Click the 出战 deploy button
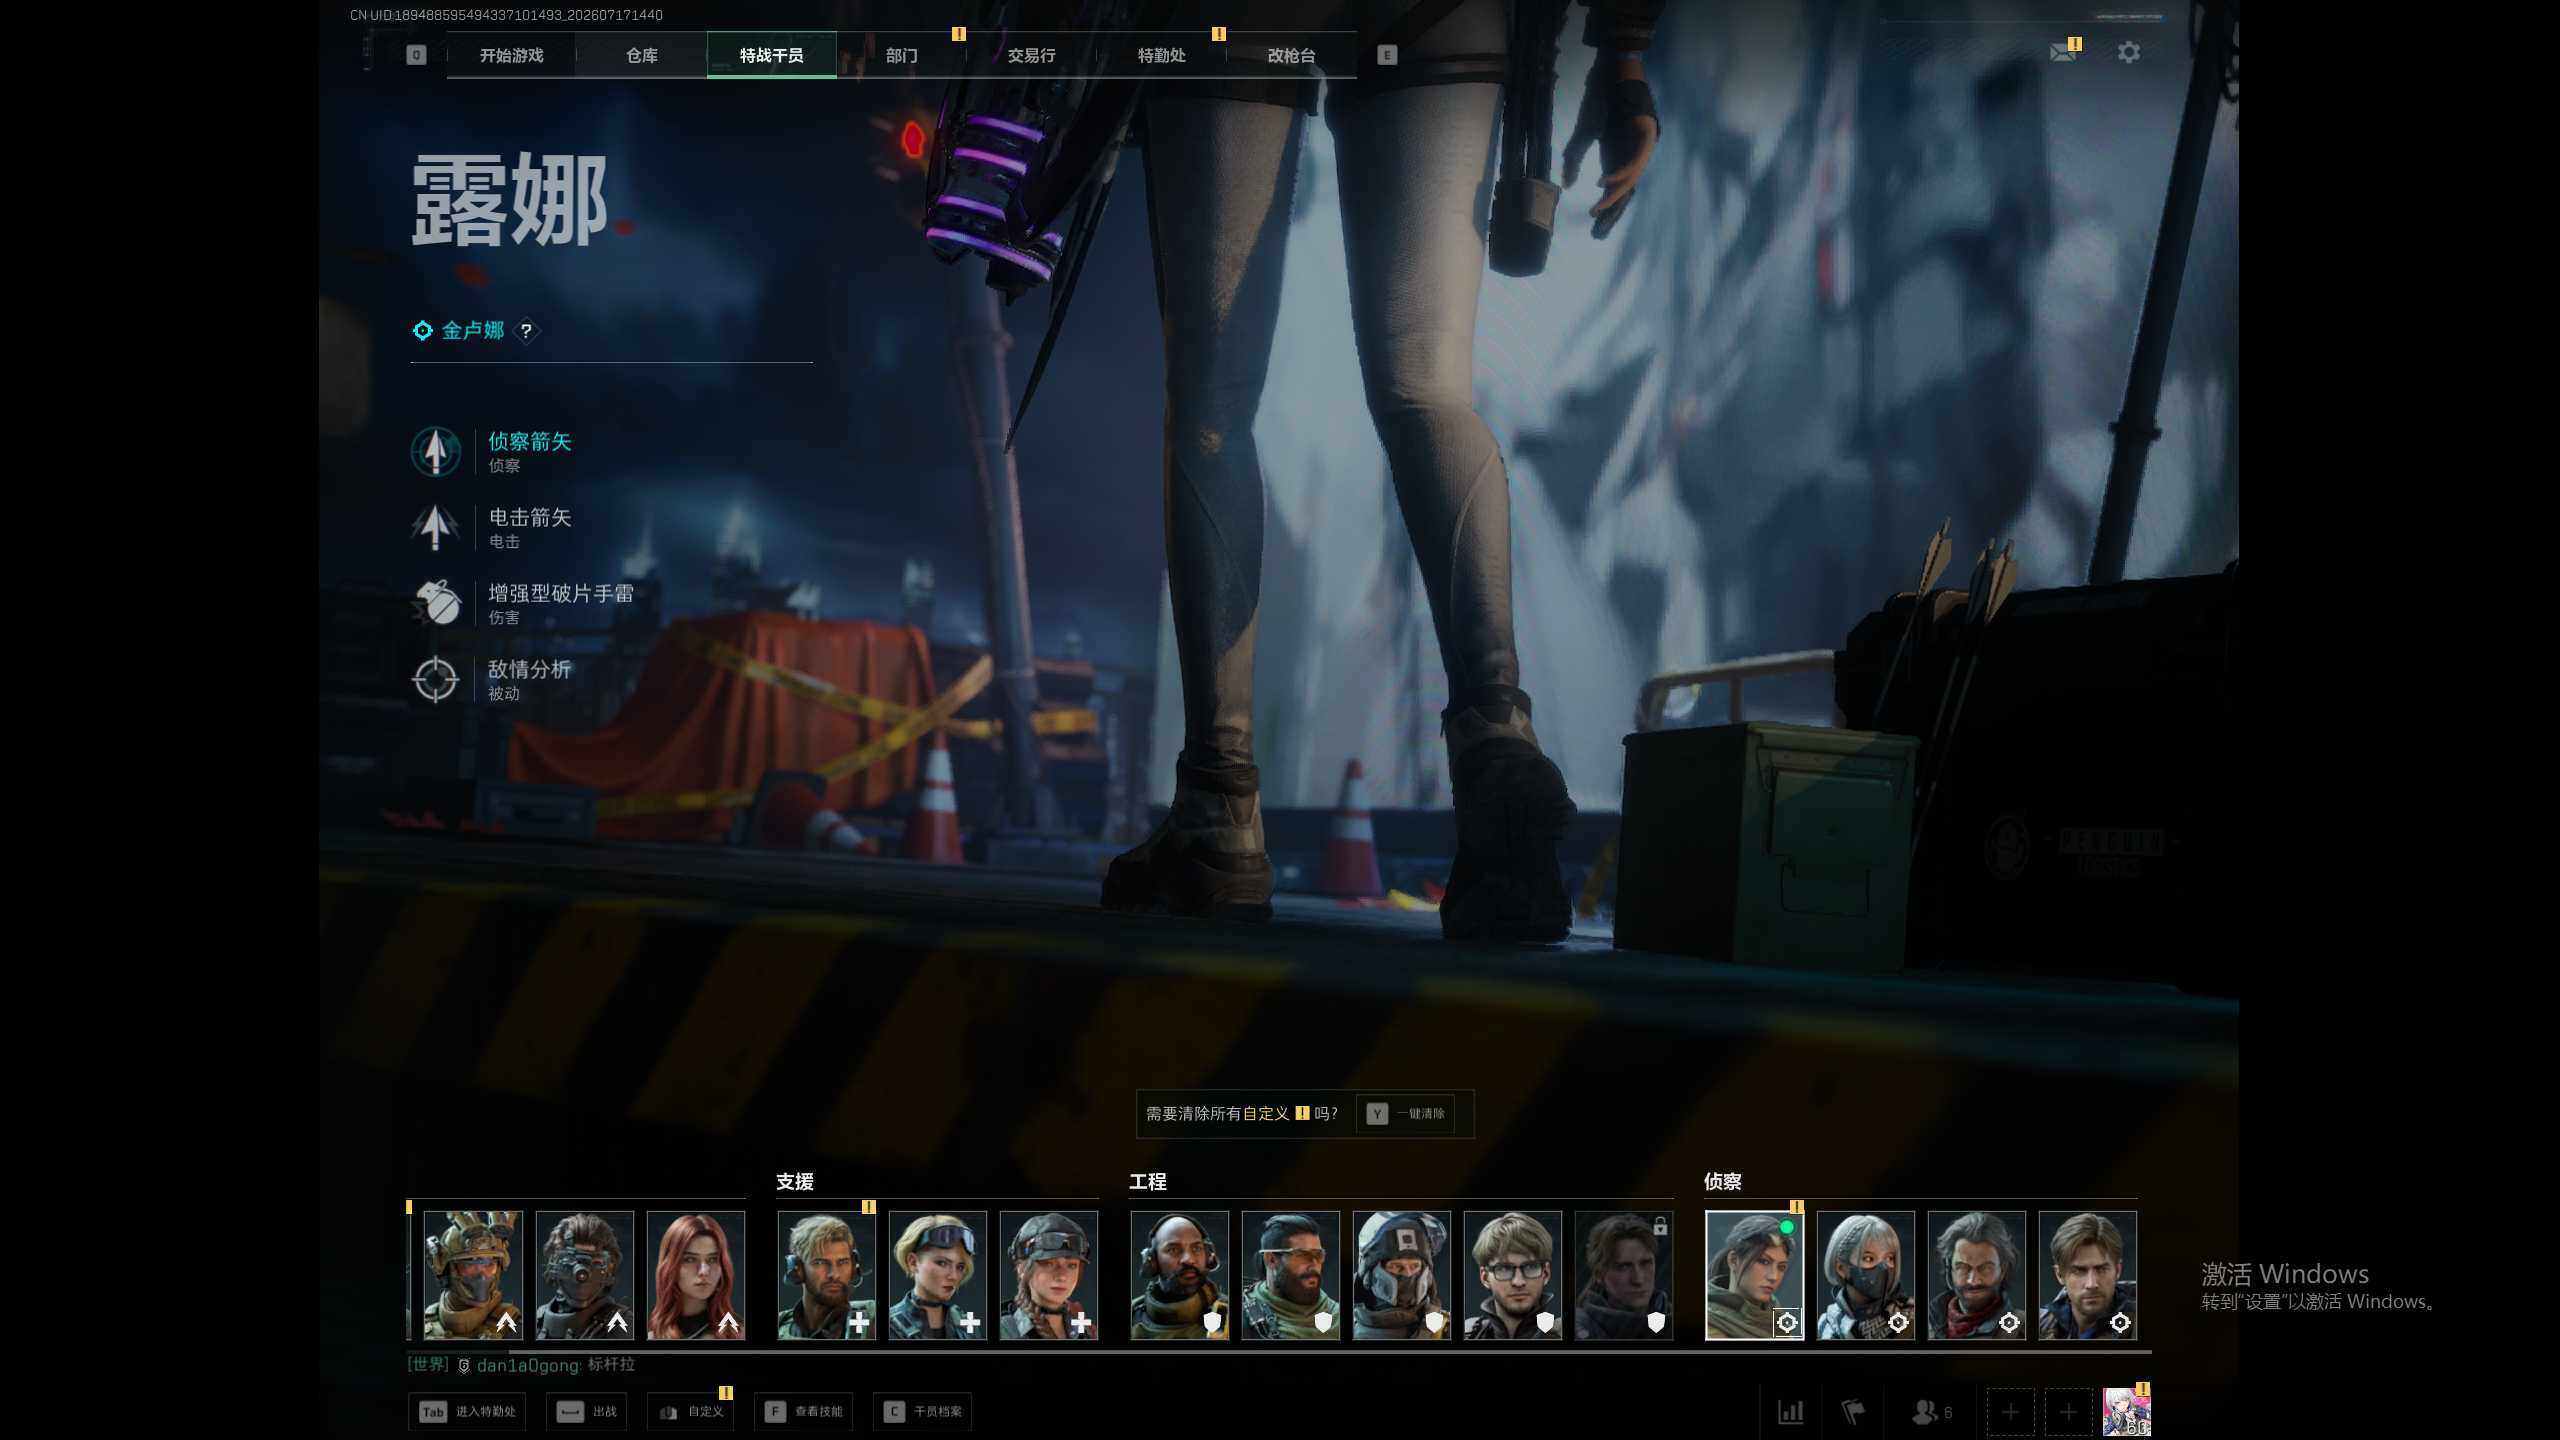This screenshot has height=1440, width=2560. pos(587,1412)
